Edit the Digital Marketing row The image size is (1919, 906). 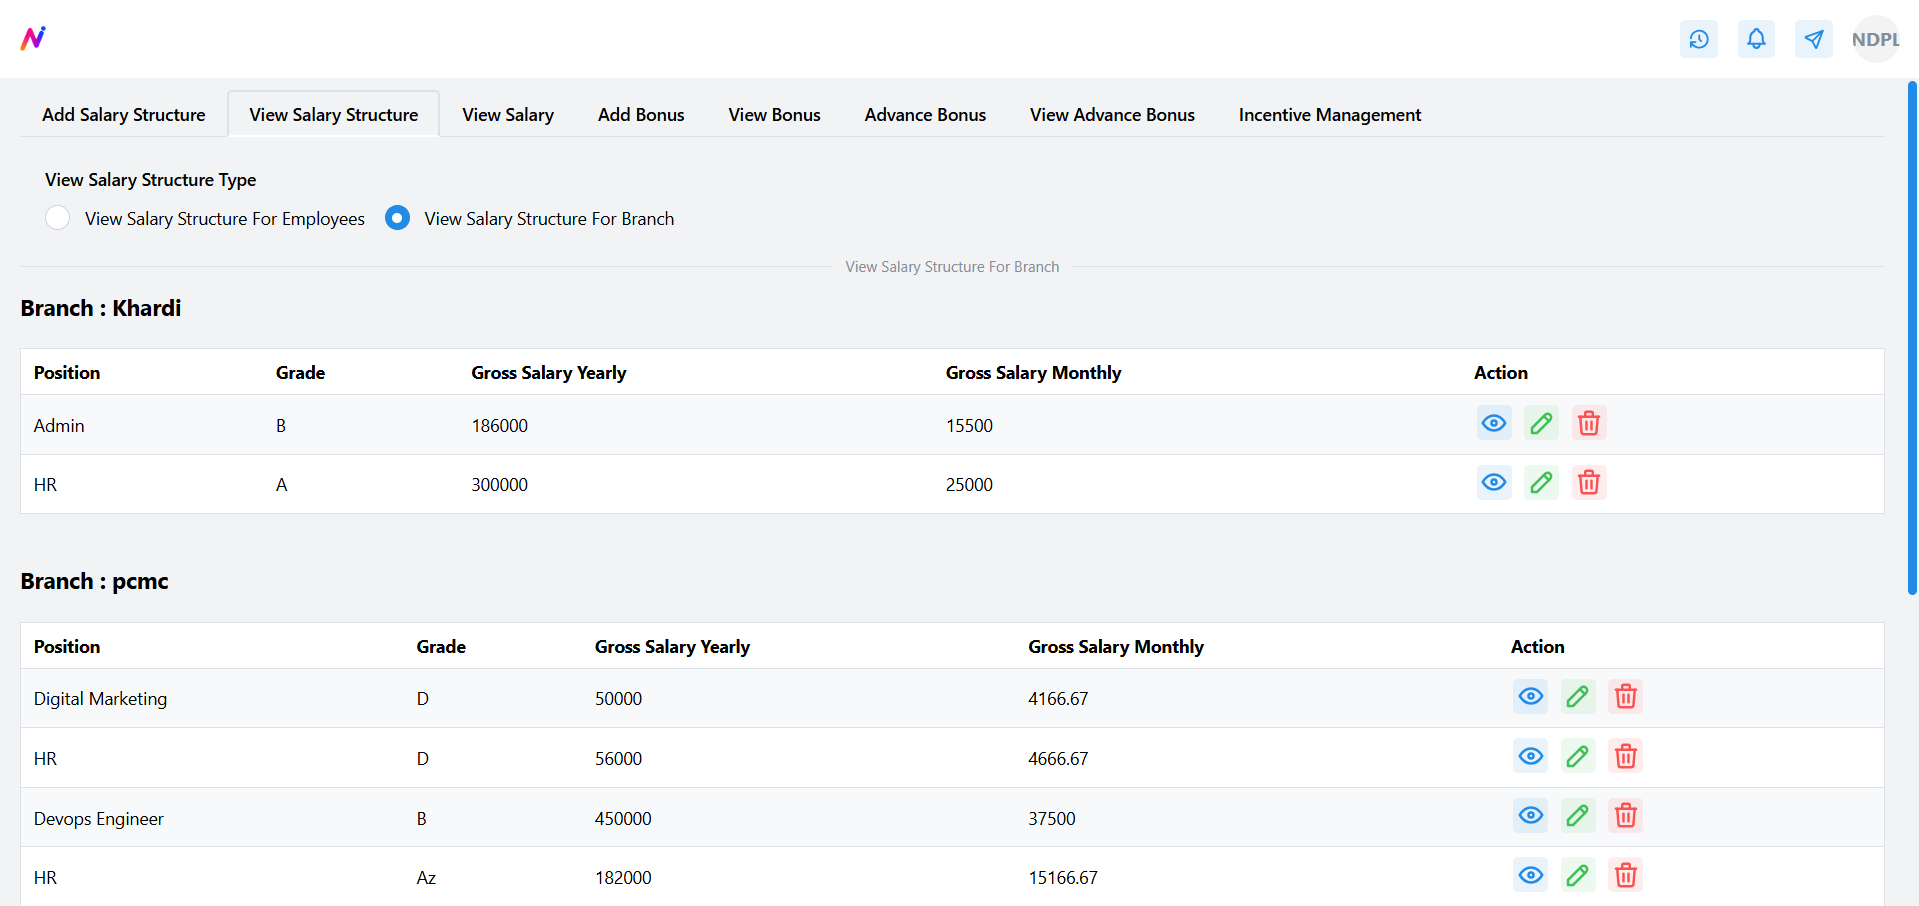[1577, 696]
